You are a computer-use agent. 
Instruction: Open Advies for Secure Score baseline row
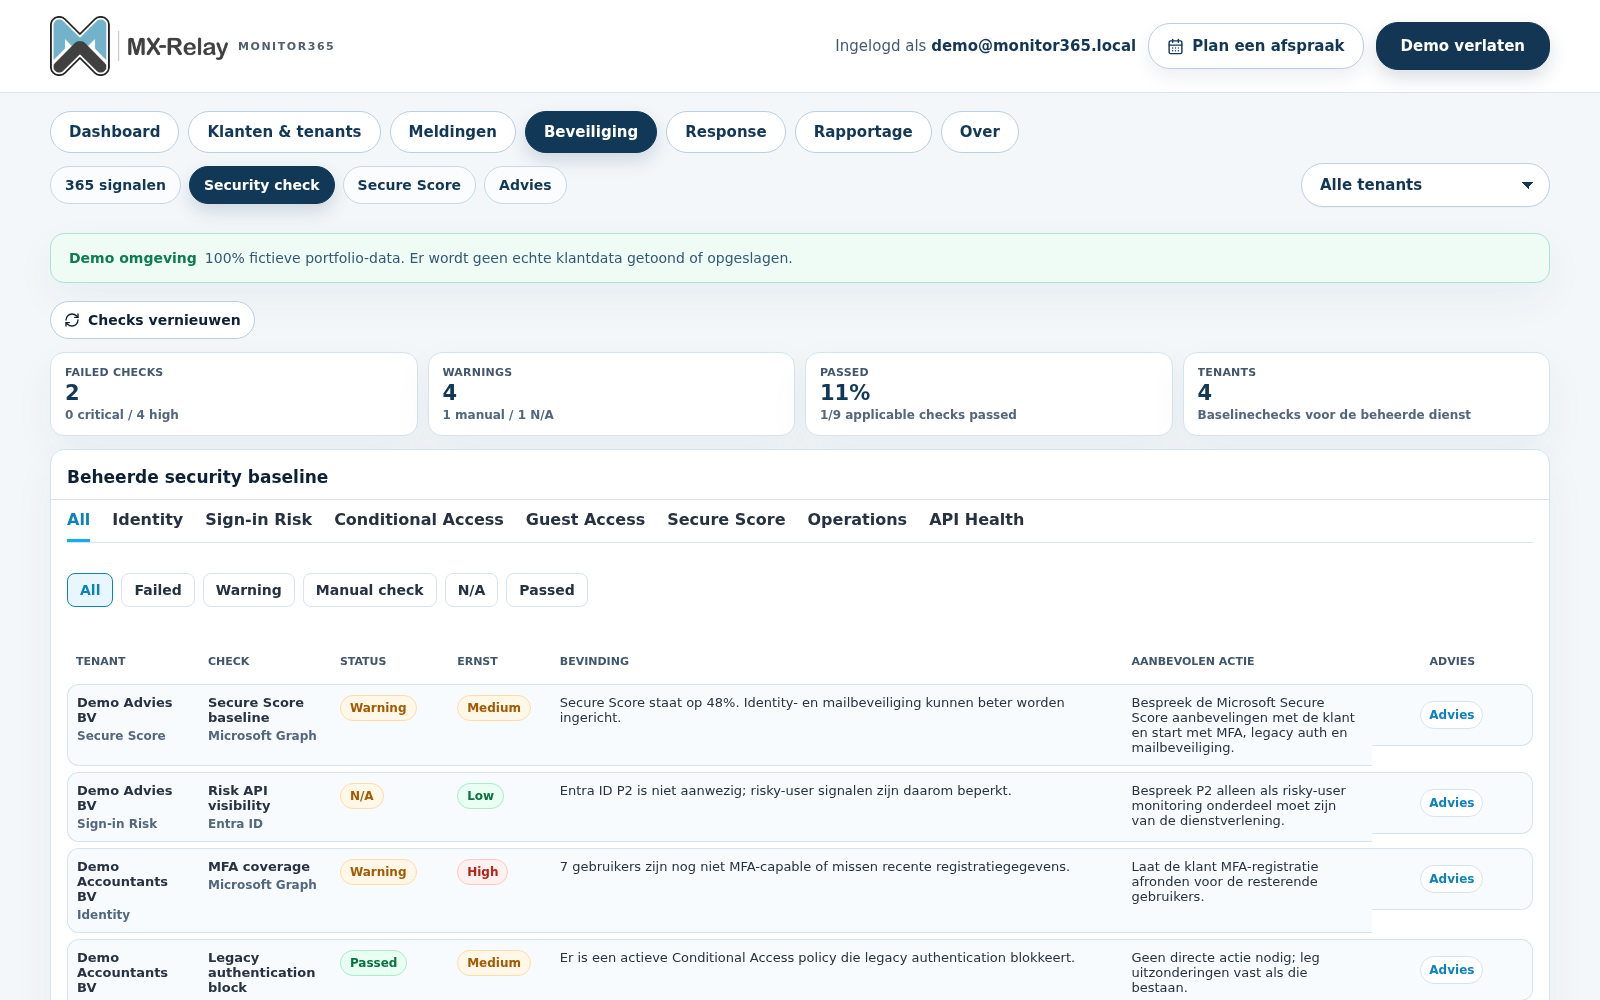1451,715
